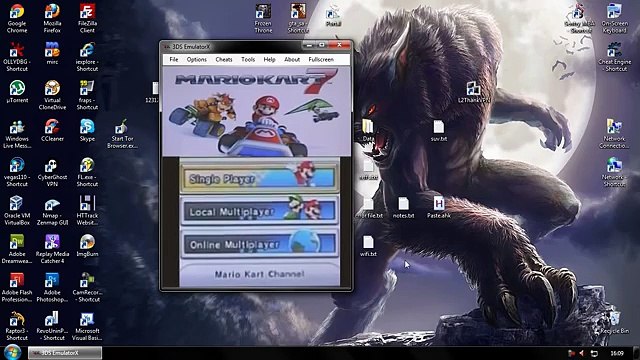
Task: Select the Microsoft Visual Basic icon
Action: point(87,326)
